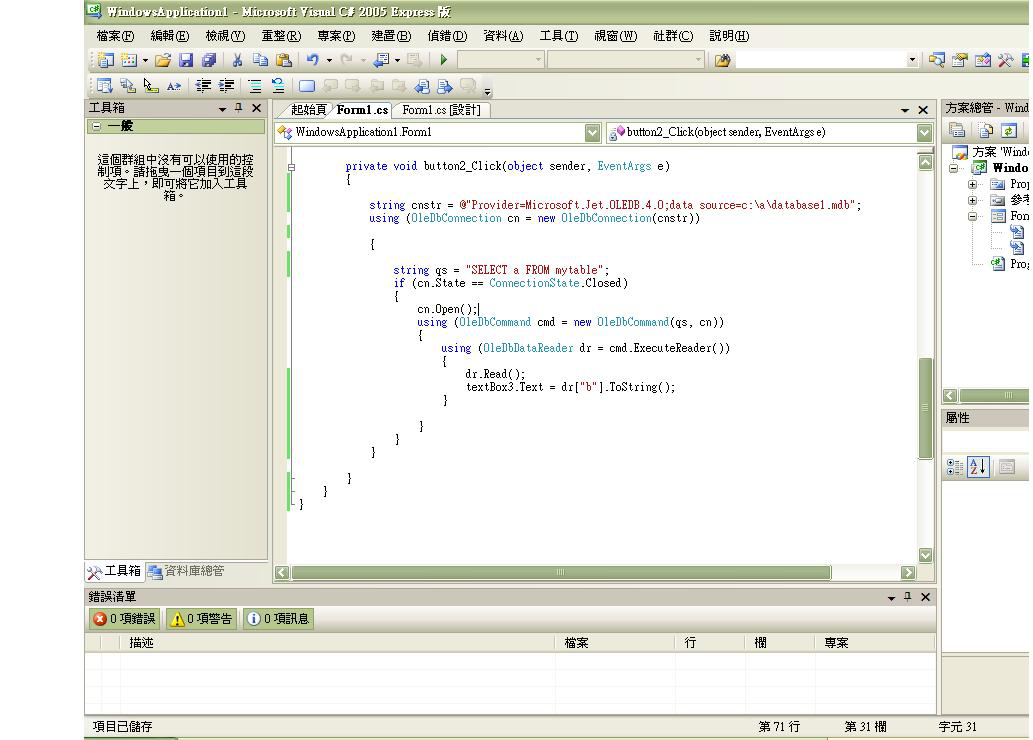Click the Find in Files binoculars icon

pyautogui.click(x=723, y=61)
